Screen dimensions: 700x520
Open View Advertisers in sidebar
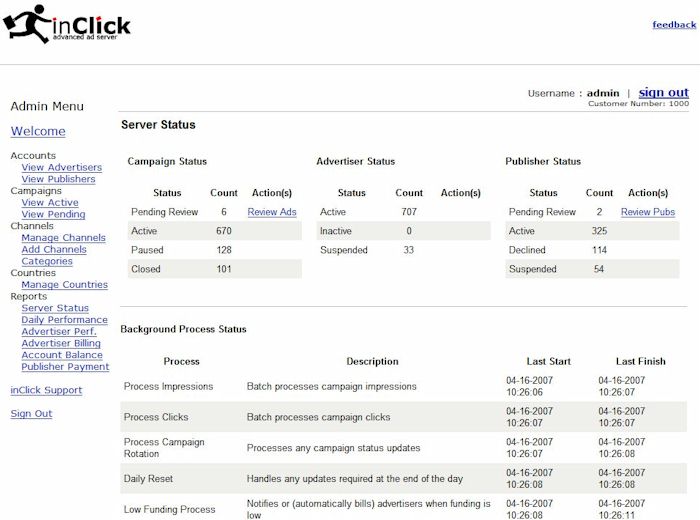62,167
